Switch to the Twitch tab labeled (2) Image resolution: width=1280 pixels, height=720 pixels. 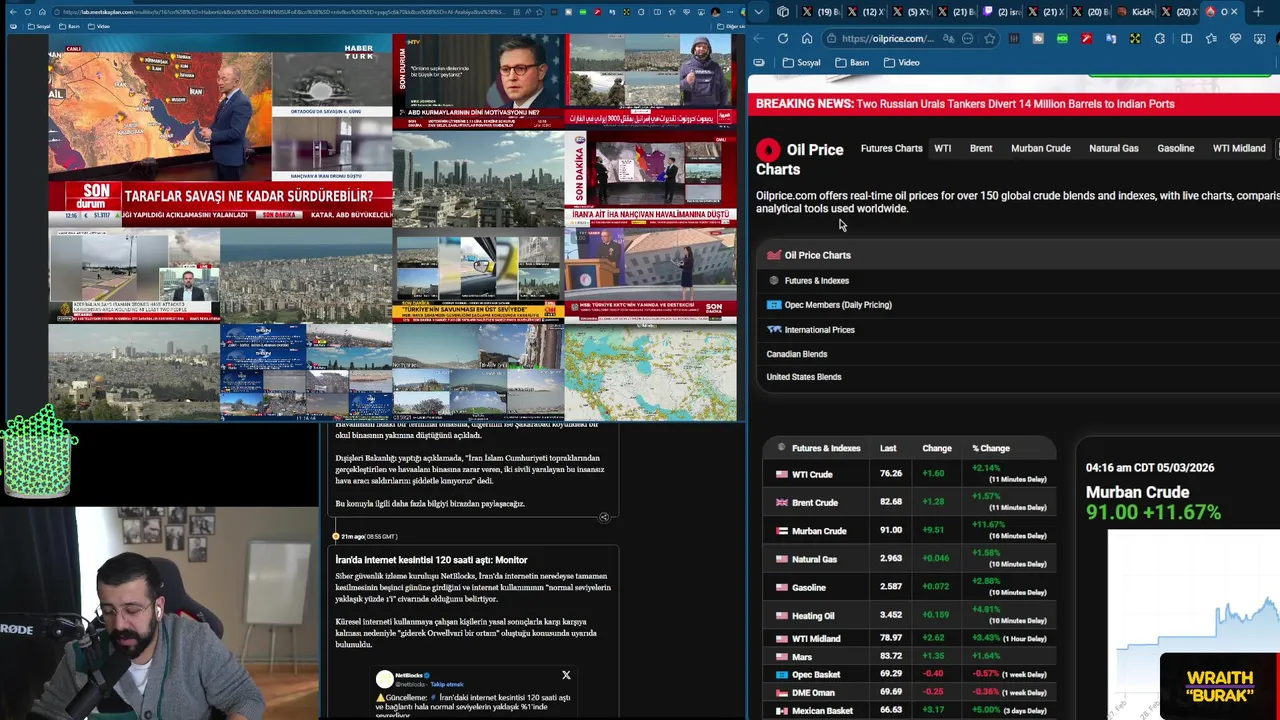[1001, 12]
